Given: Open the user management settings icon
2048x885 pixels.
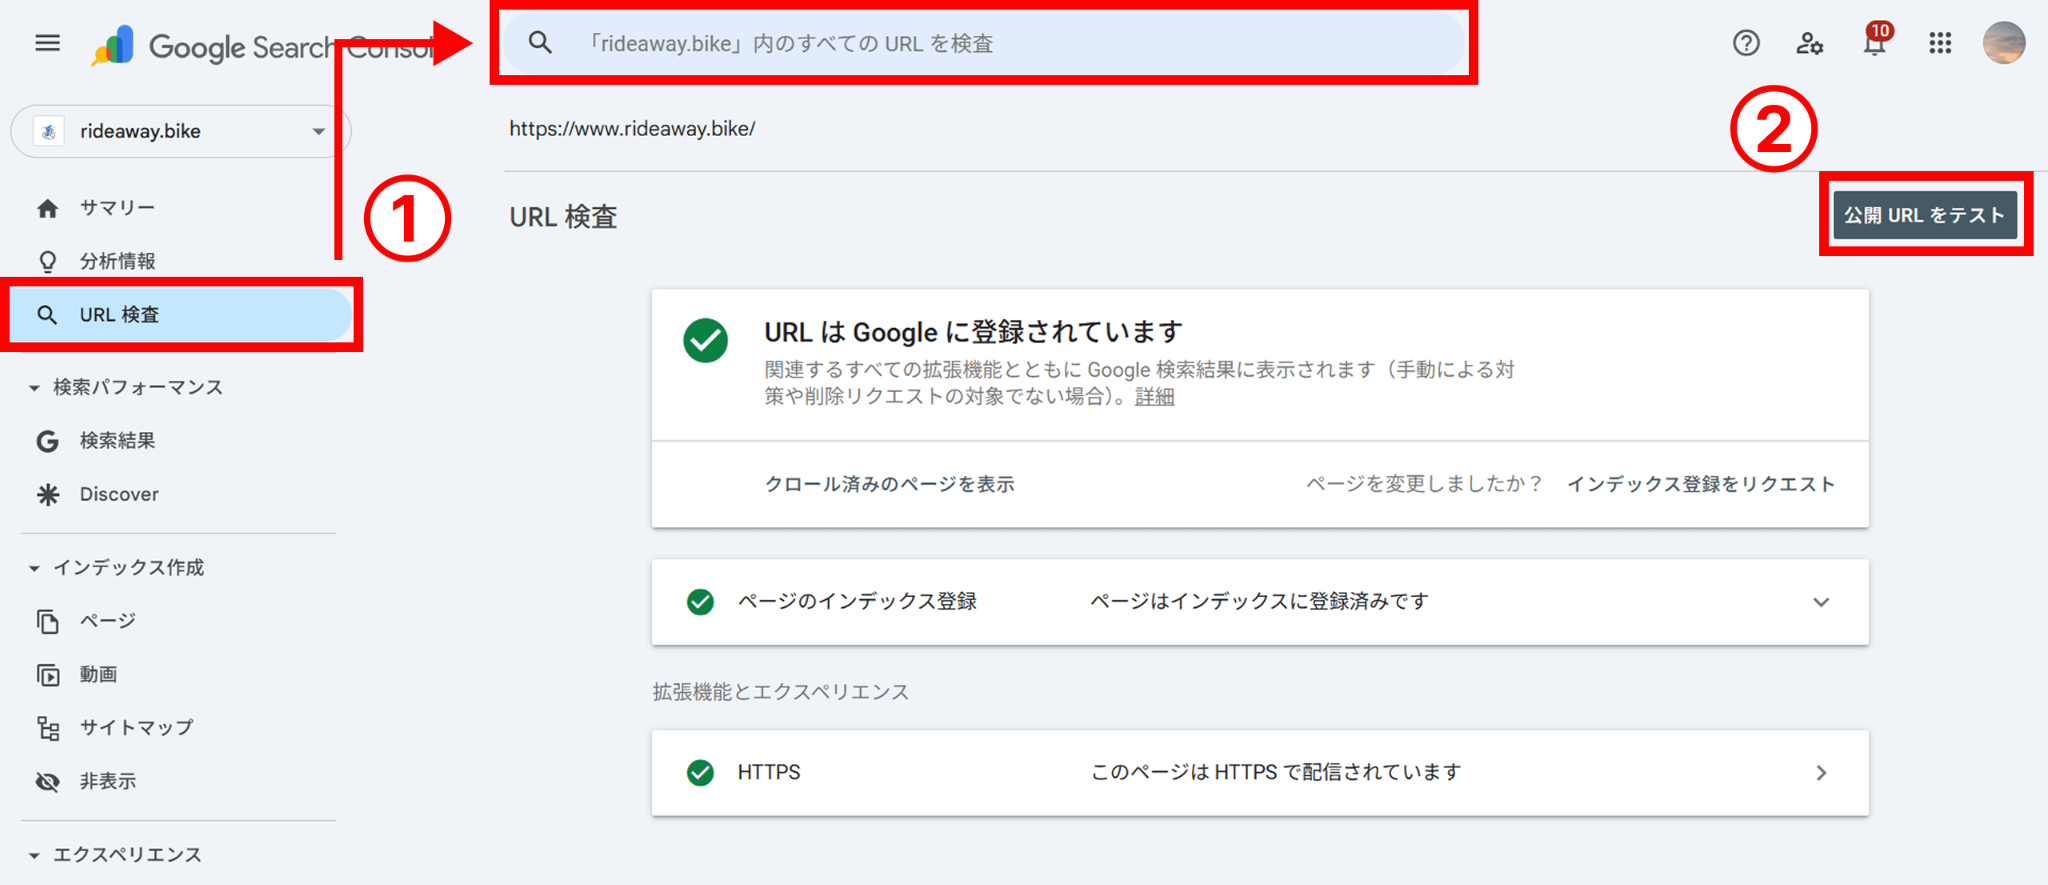Looking at the screenshot, I should [1809, 43].
